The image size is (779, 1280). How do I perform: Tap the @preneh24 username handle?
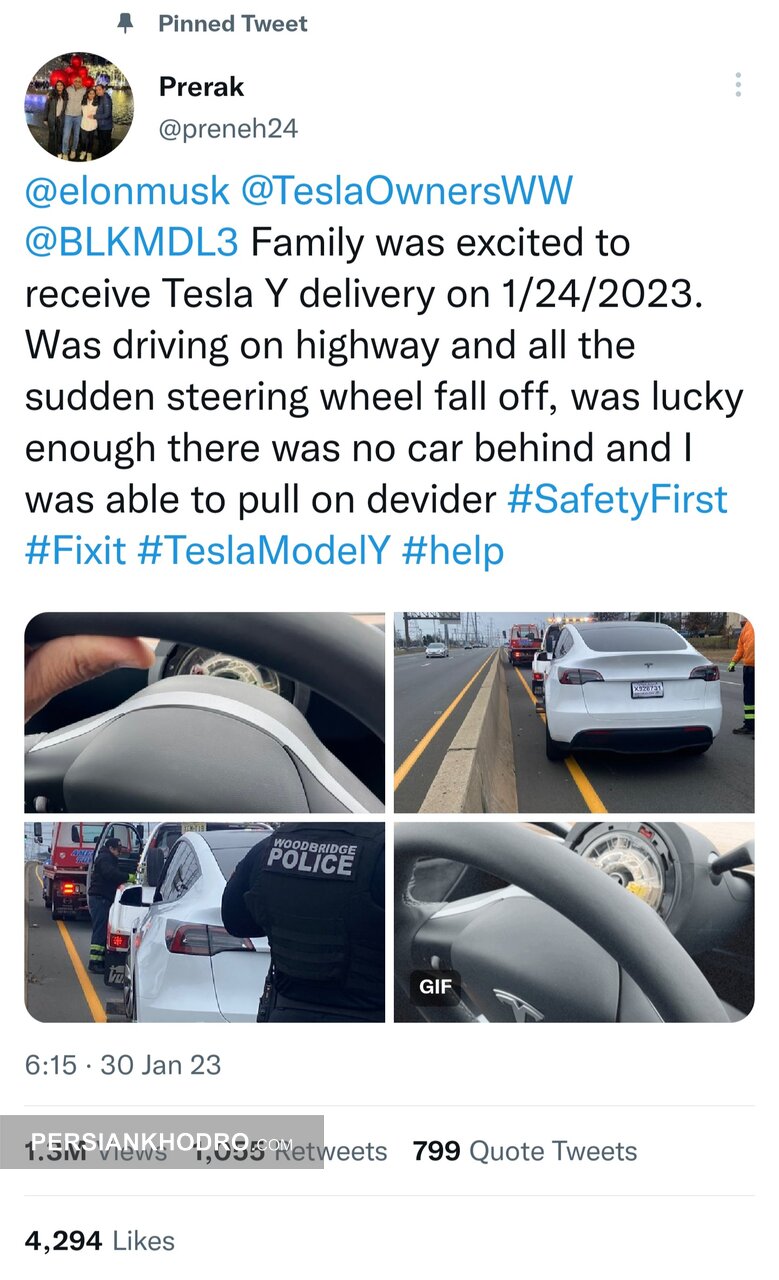pyautogui.click(x=228, y=129)
